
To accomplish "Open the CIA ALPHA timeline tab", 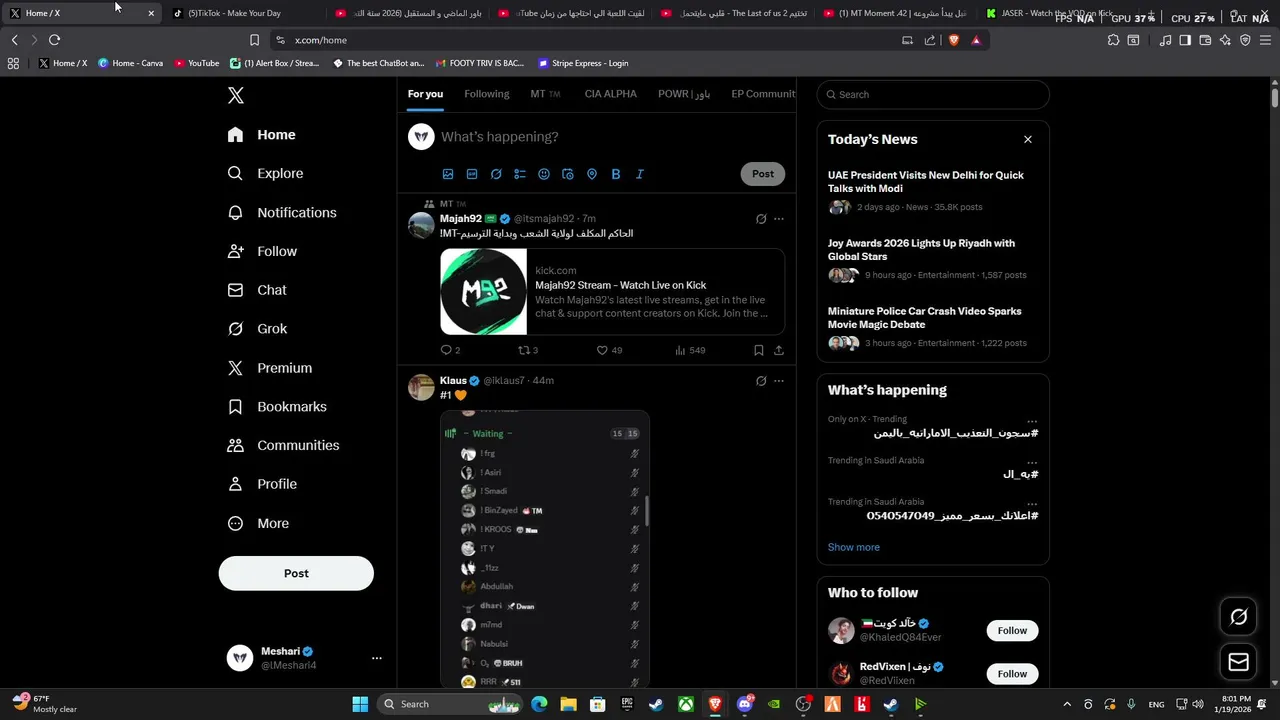I will [x=611, y=94].
